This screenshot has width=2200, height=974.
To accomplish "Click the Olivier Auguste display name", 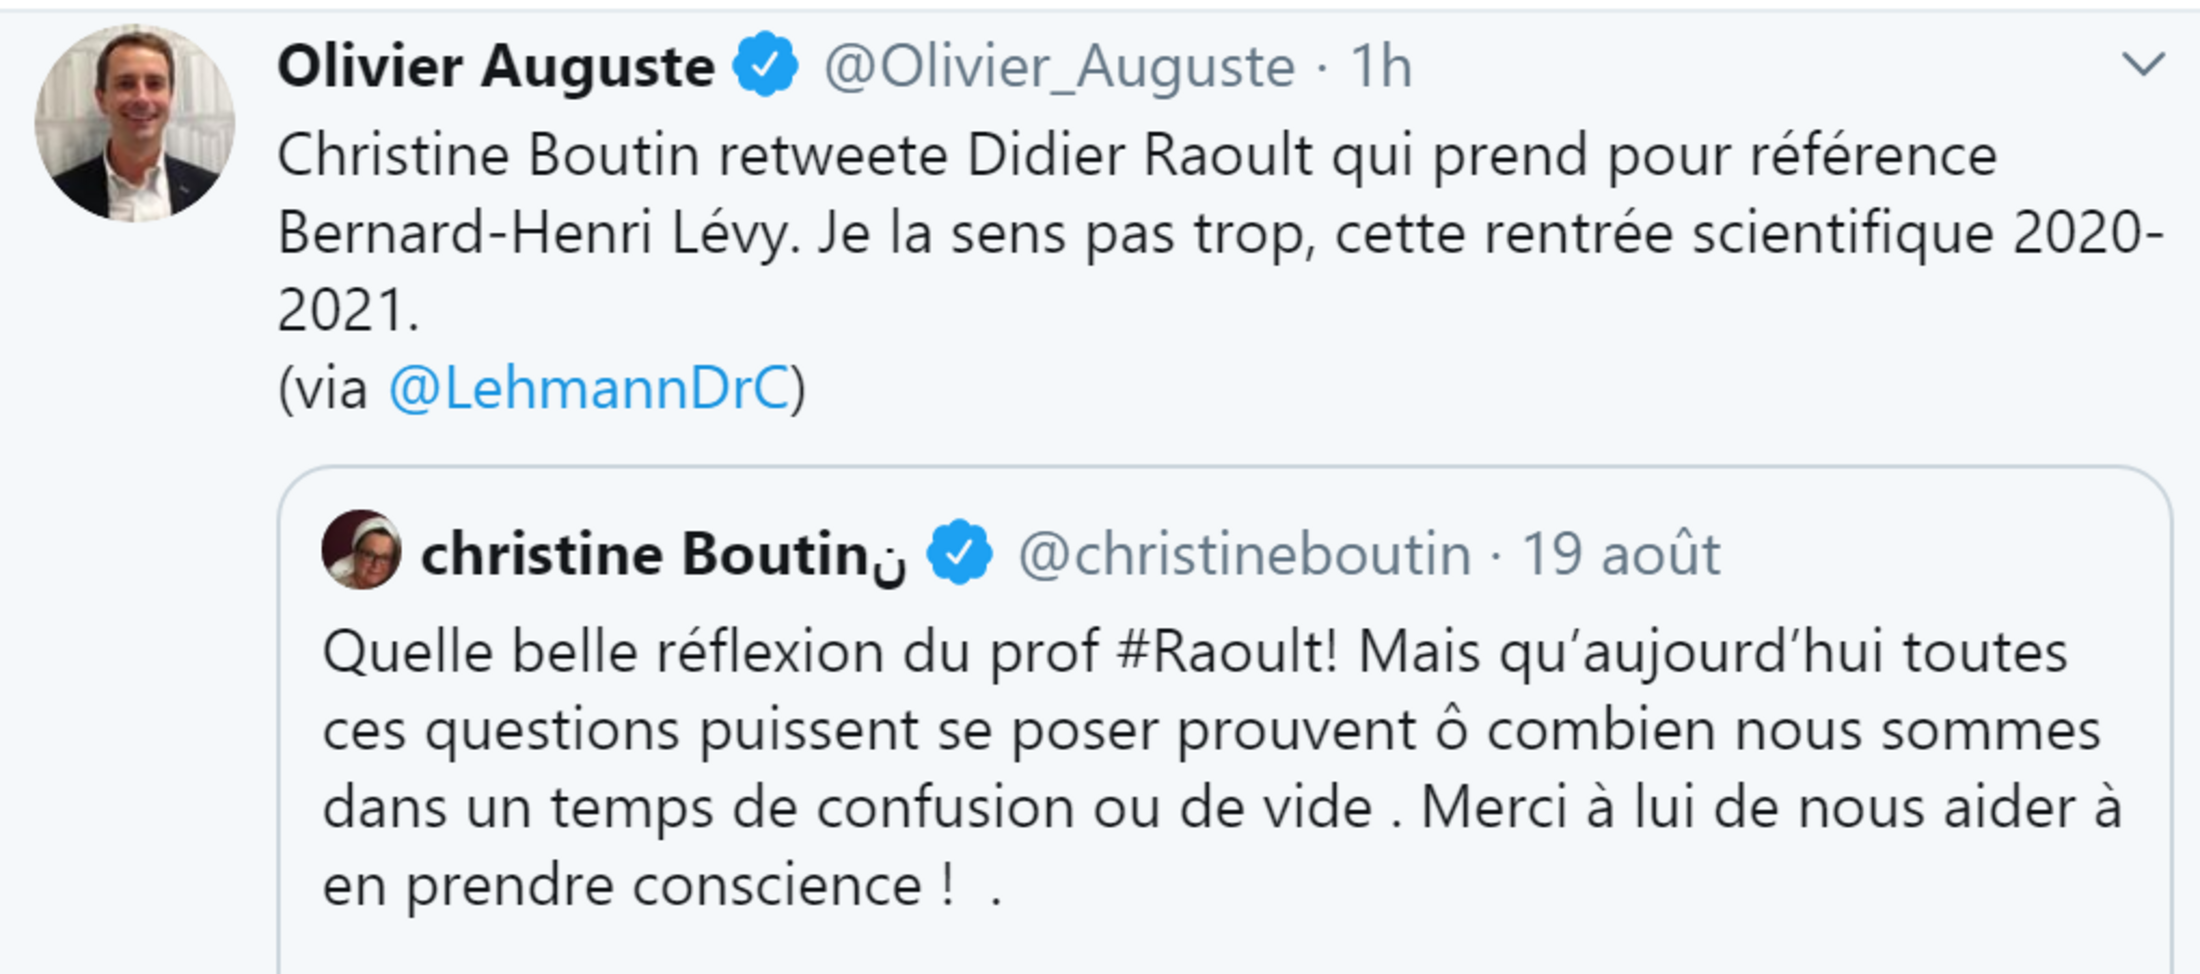I will tap(495, 67).
